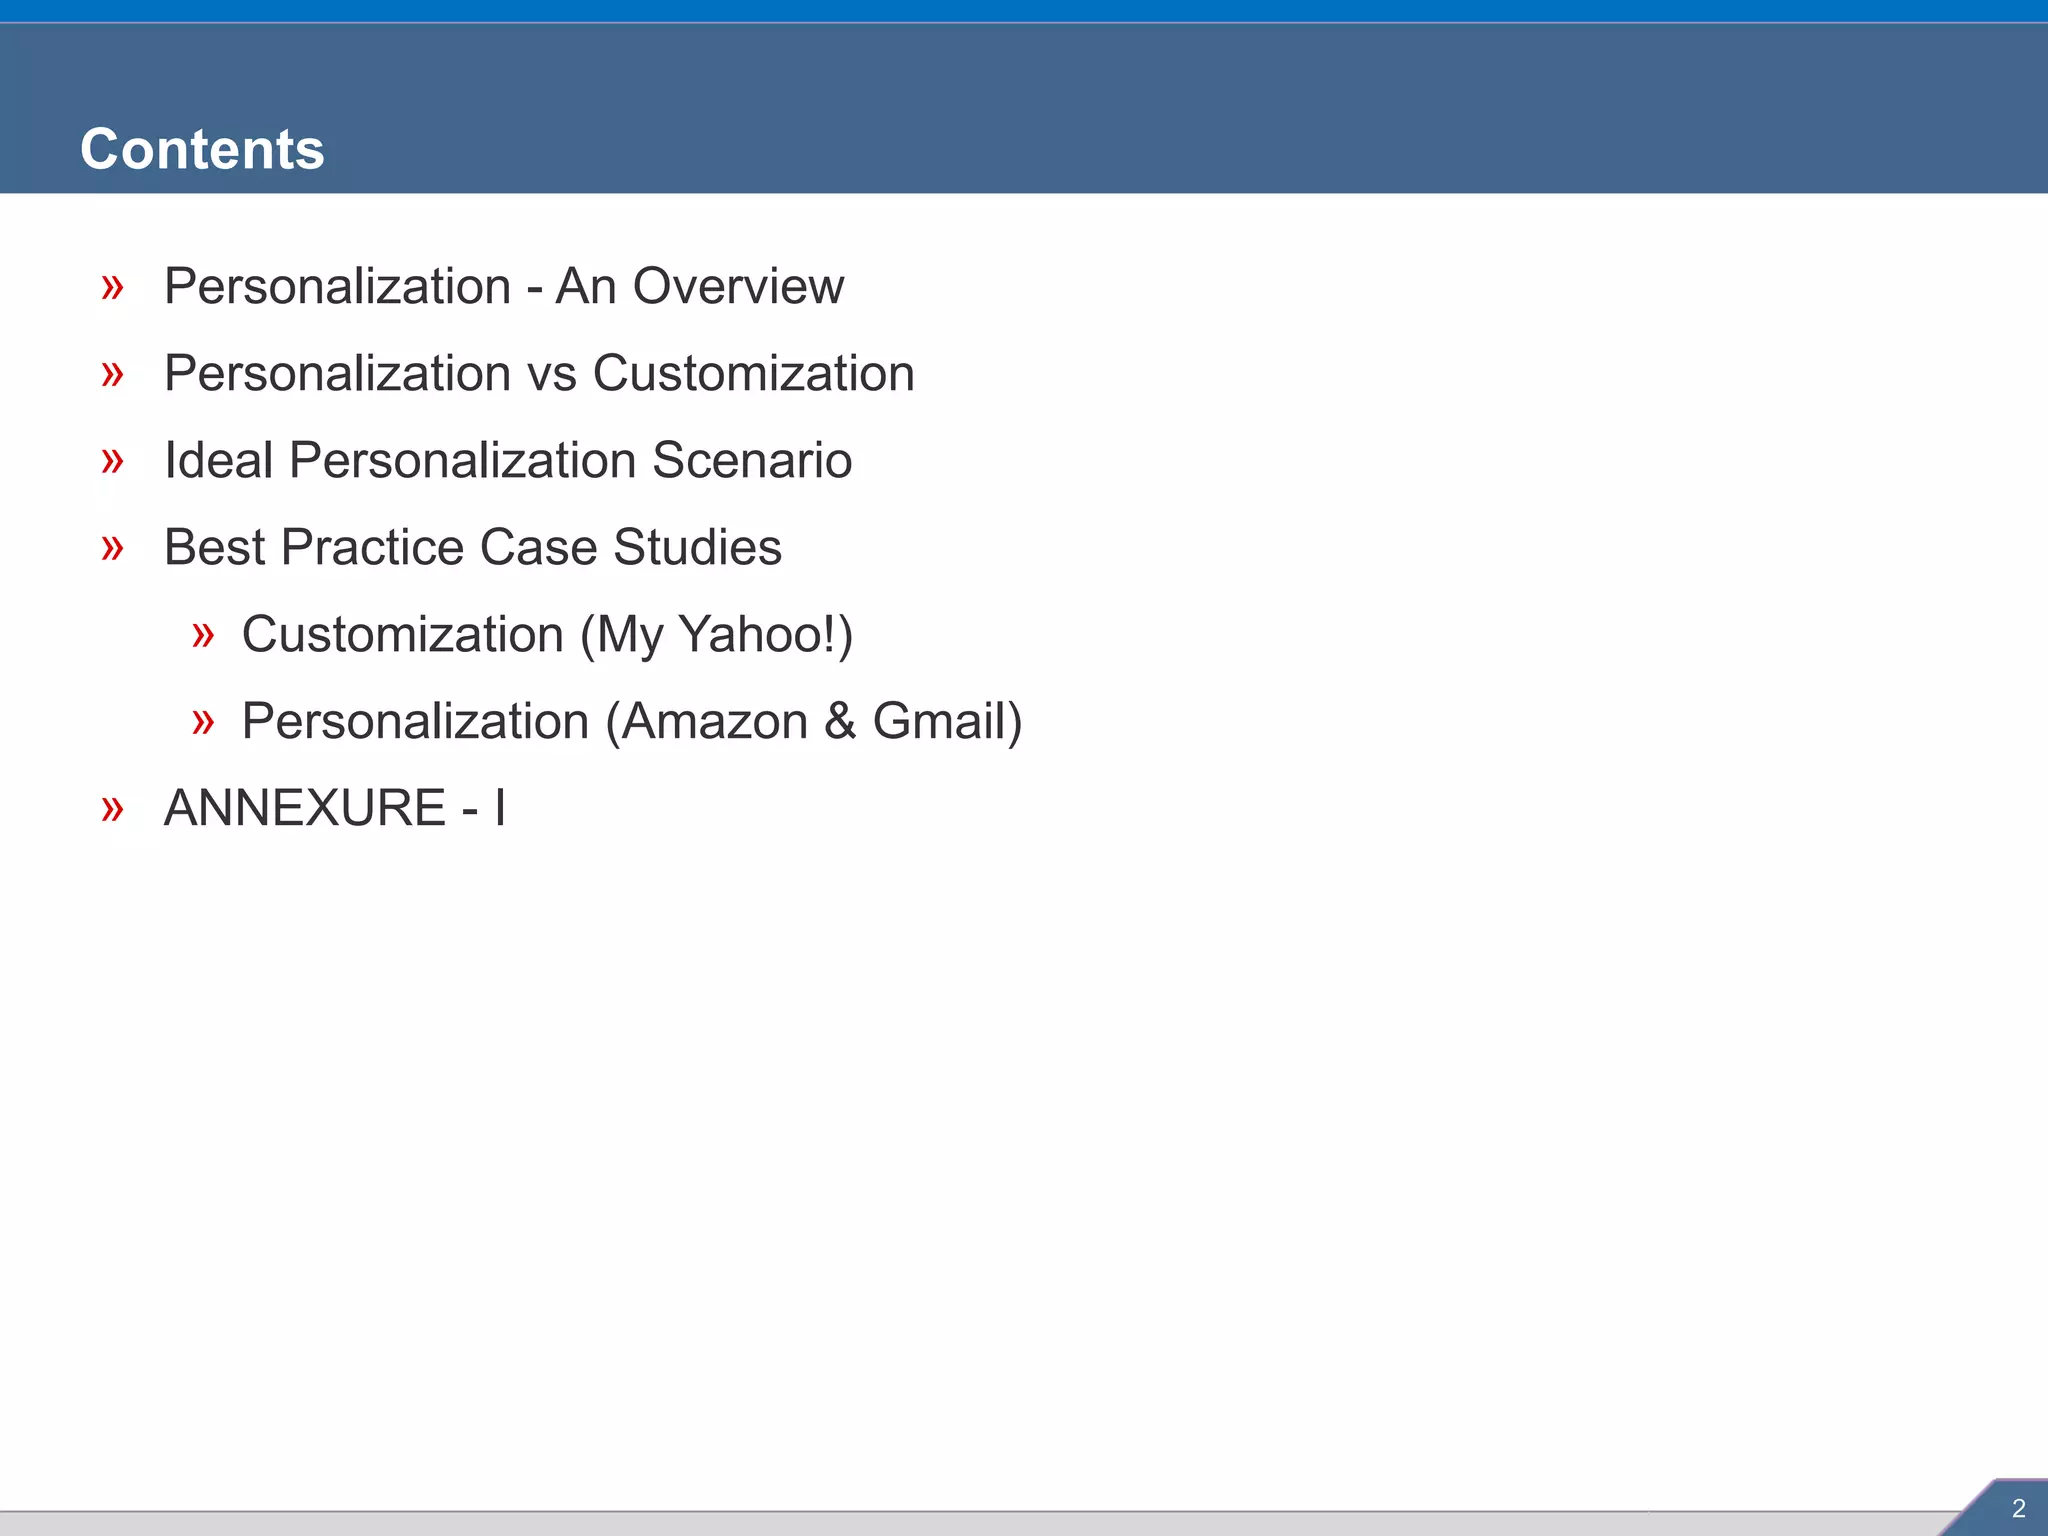Screen dimensions: 2048x1536
Task: Click red bullet beside ANNEXURE - I
Action: click(113, 809)
